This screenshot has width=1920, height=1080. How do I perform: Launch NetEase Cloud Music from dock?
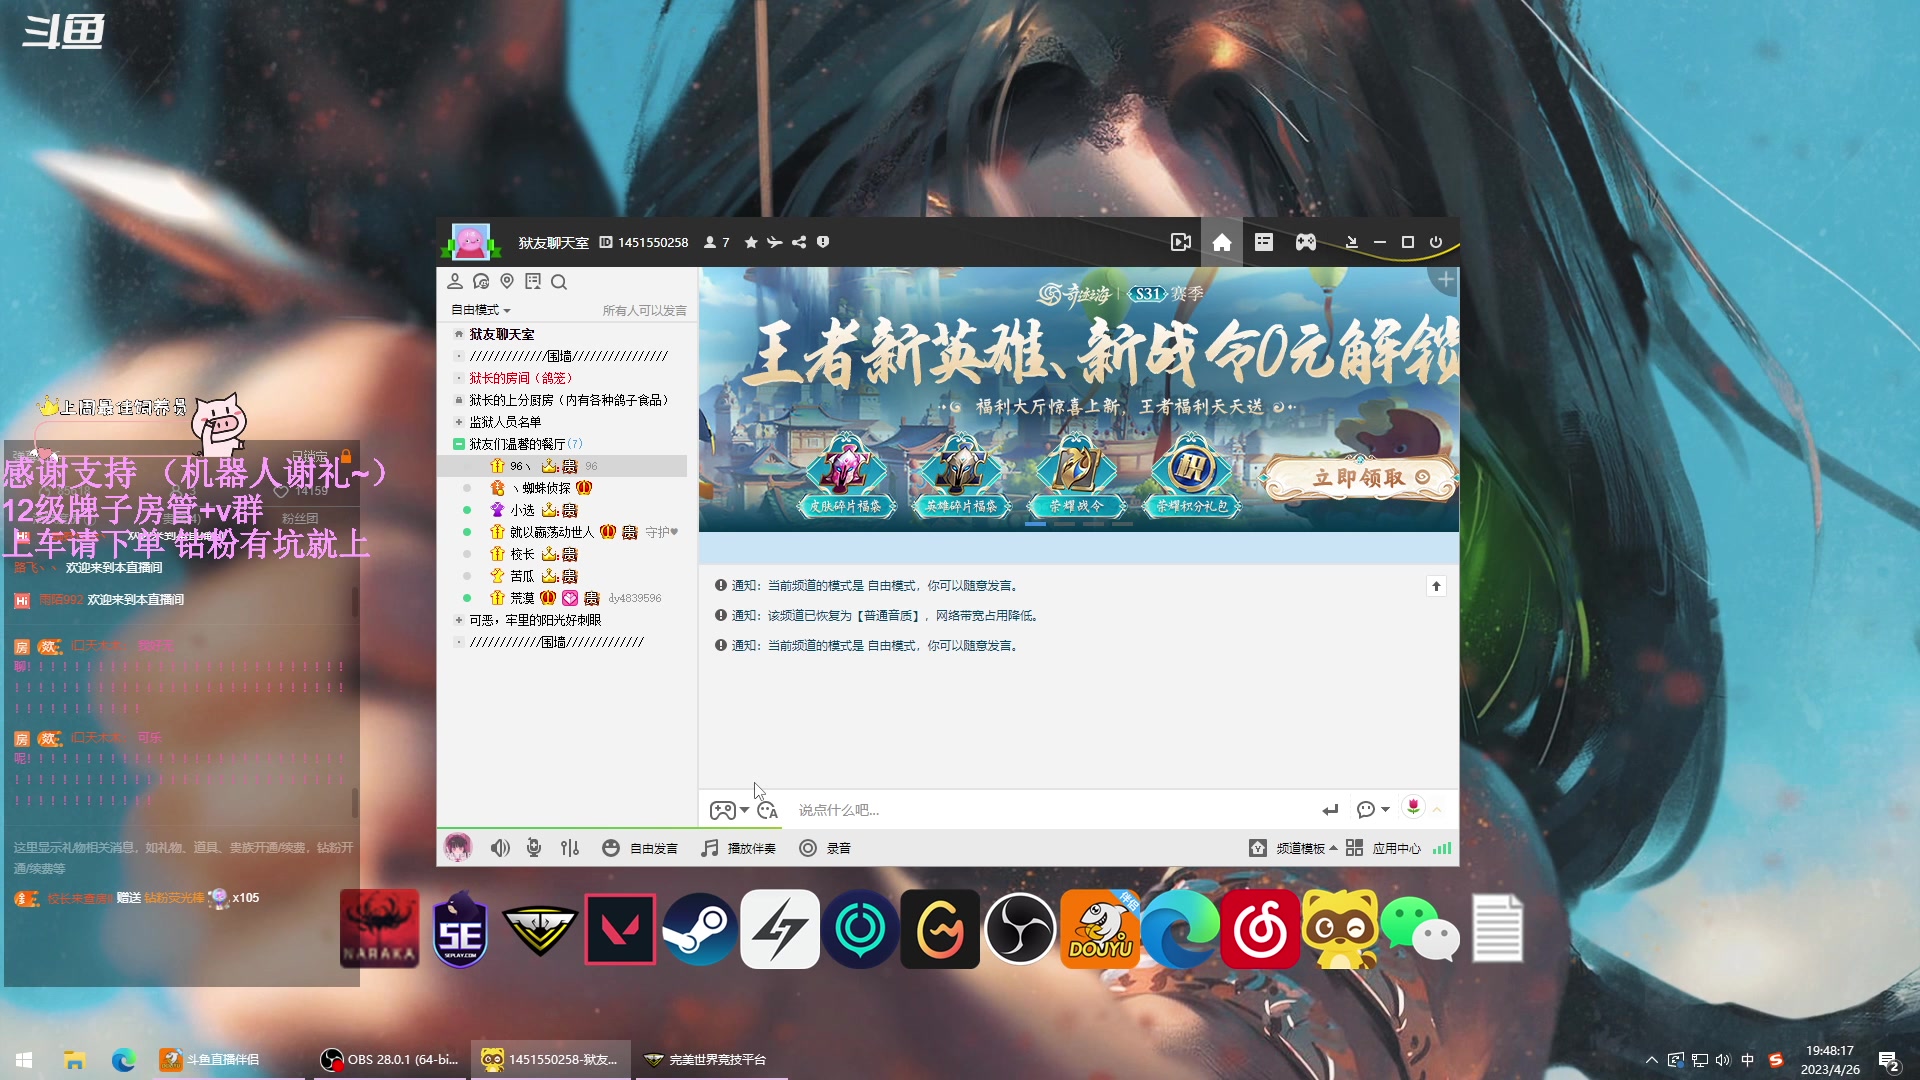coord(1260,929)
